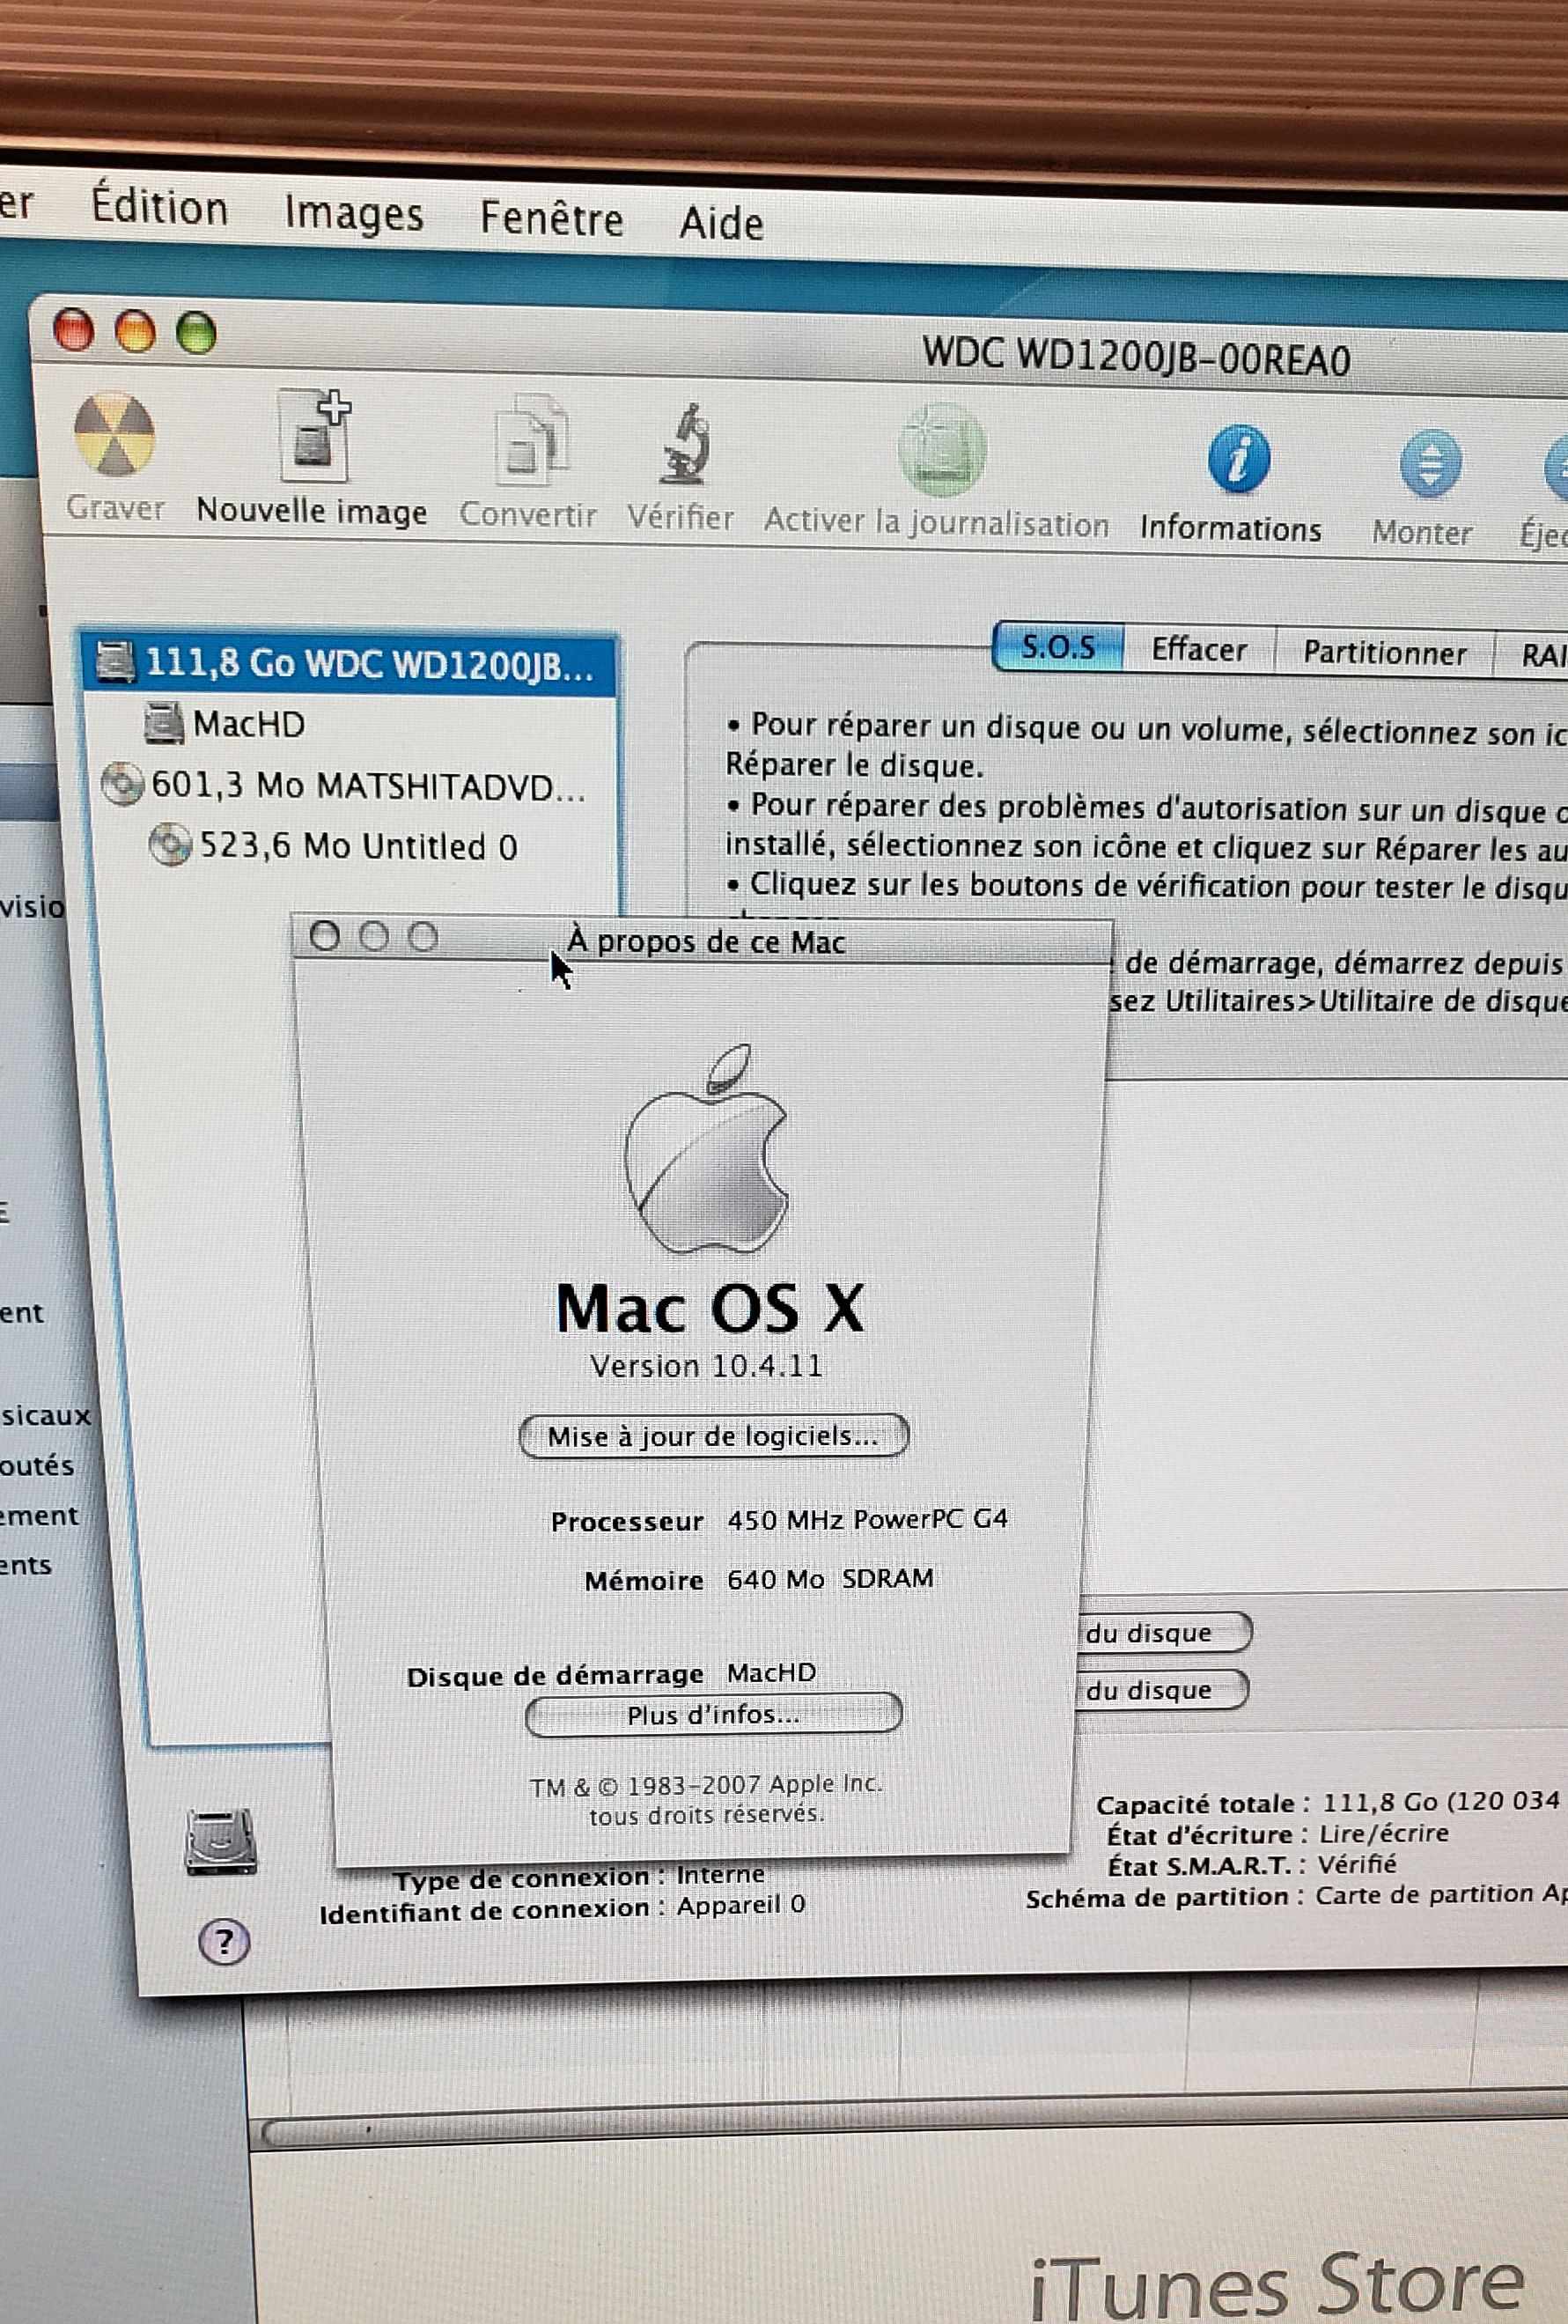Click the Graver burn icon
The width and height of the screenshot is (1568, 2324).
[x=114, y=435]
